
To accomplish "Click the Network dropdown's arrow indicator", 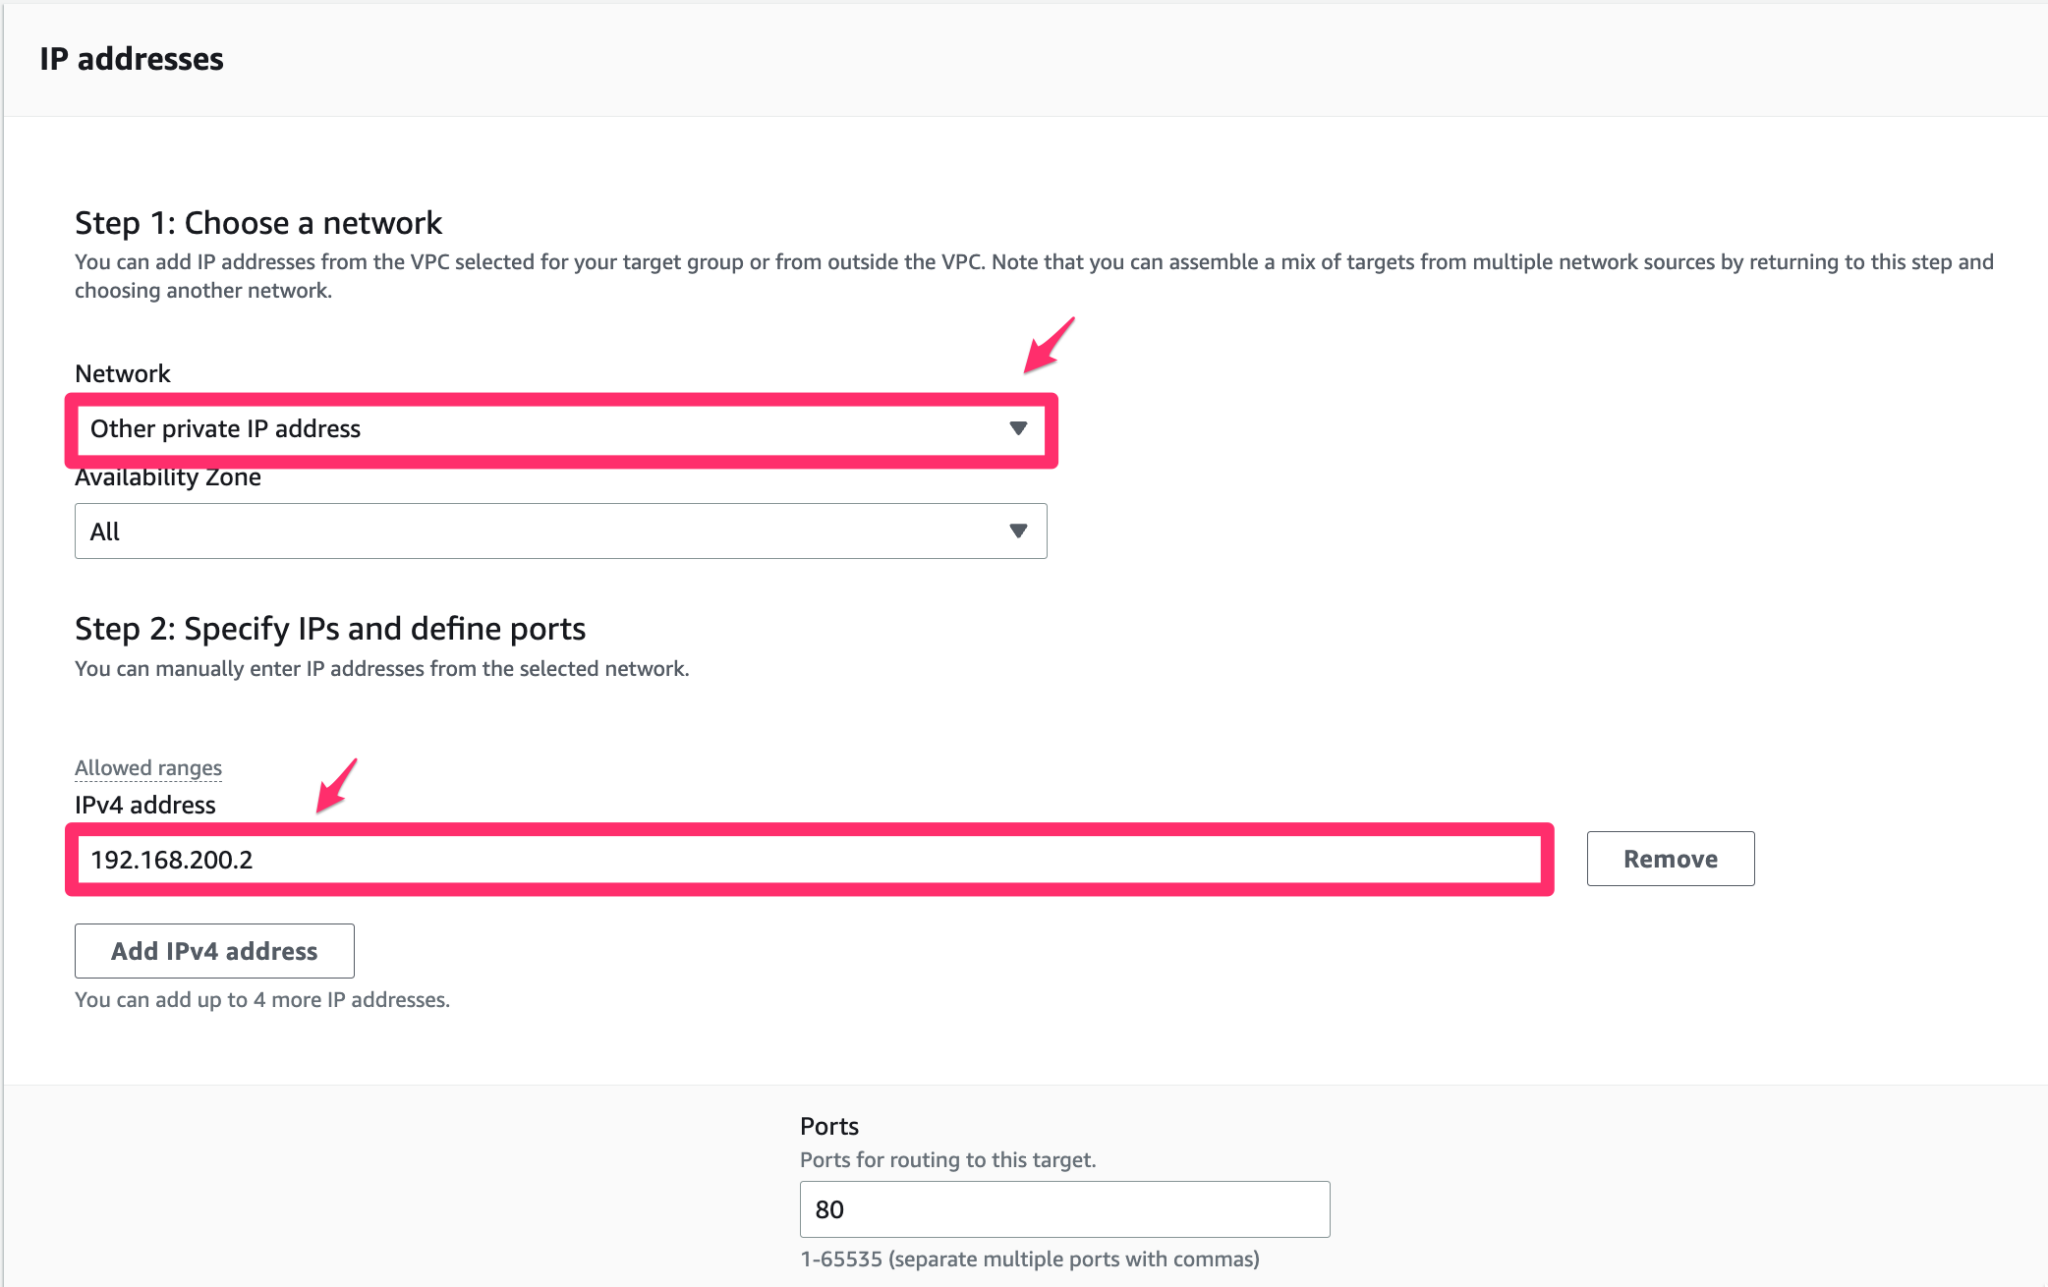I will tap(1018, 429).
